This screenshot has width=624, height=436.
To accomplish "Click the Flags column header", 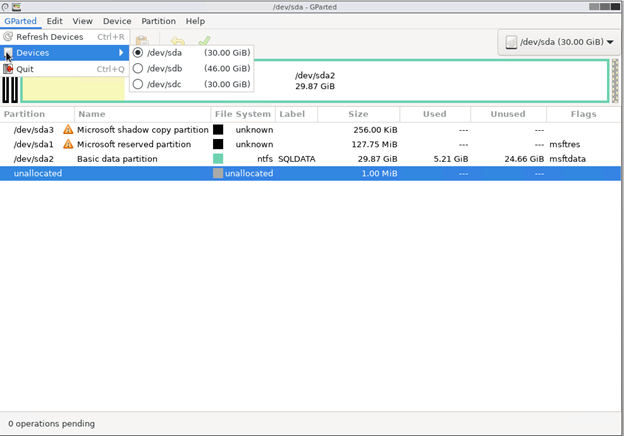I will [x=583, y=114].
